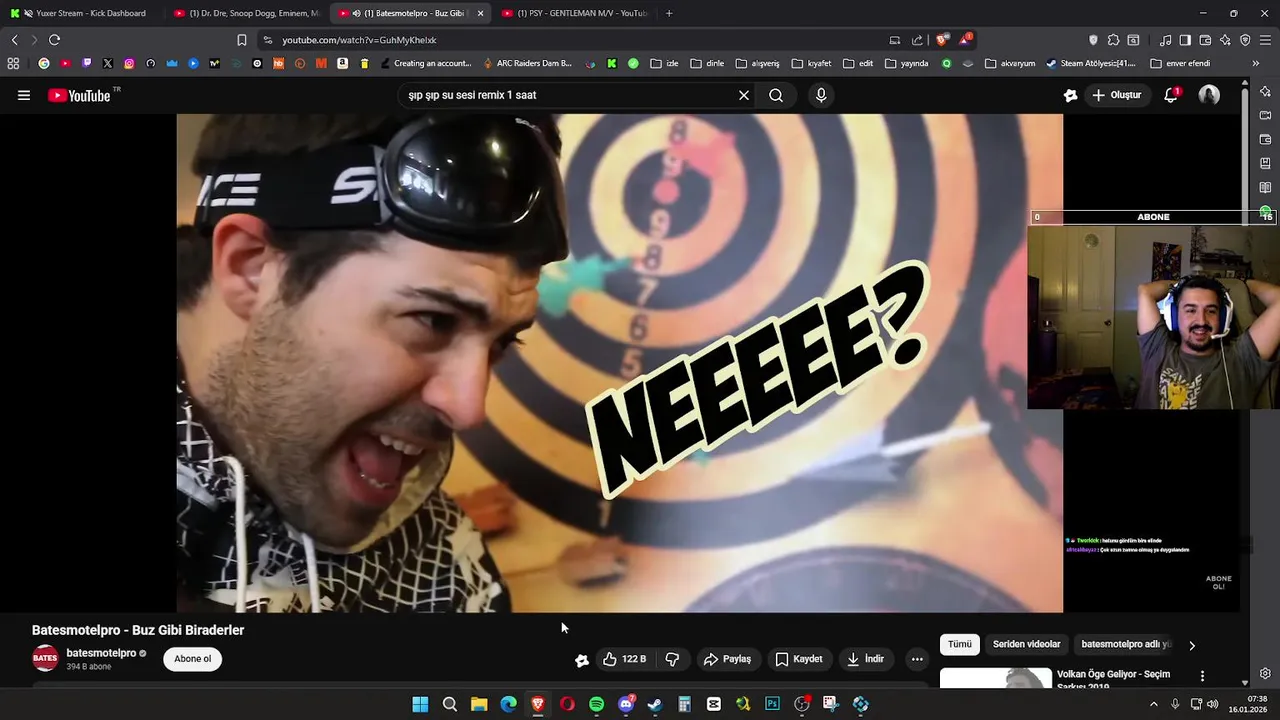Open the batesmotelpro channel name link
Screen dimensions: 1280x720
point(101,653)
